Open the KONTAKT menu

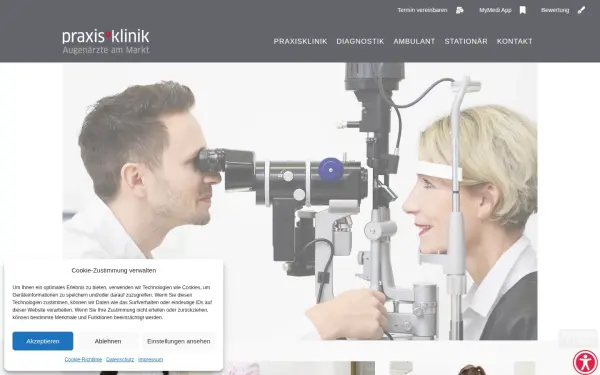(514, 41)
